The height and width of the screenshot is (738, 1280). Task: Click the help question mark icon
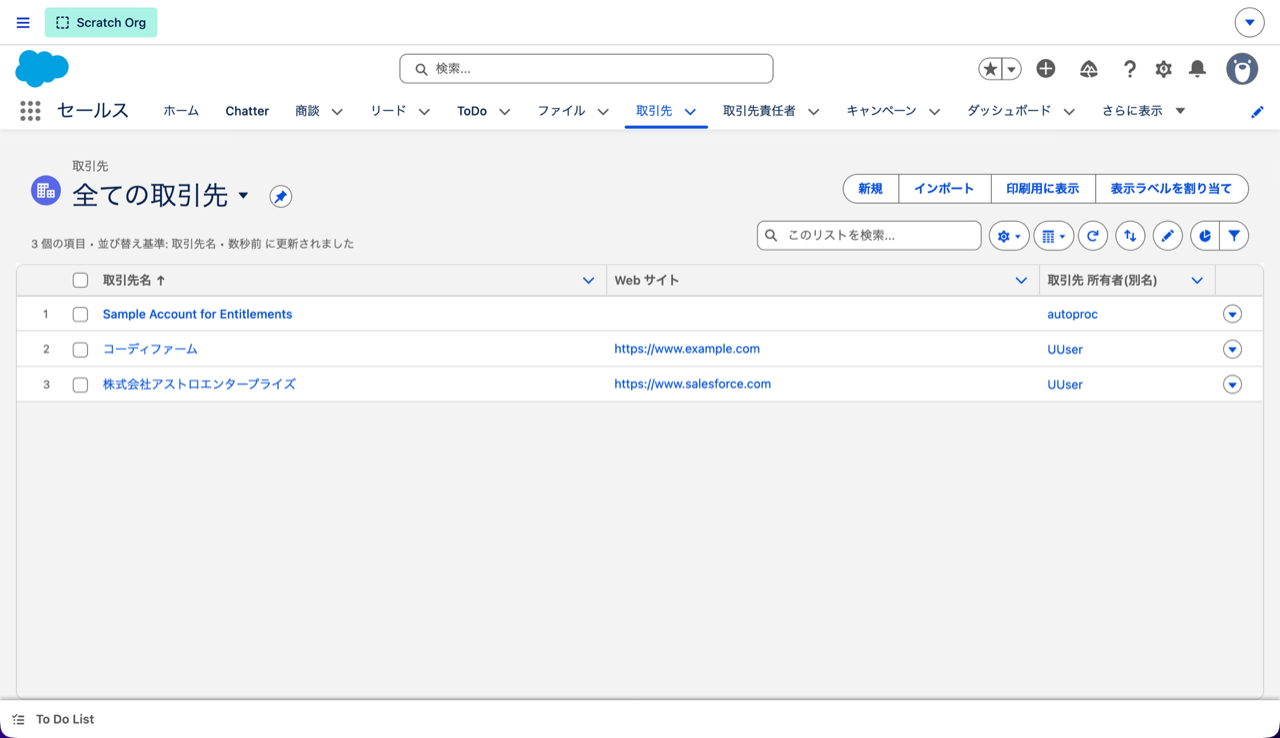click(1129, 69)
